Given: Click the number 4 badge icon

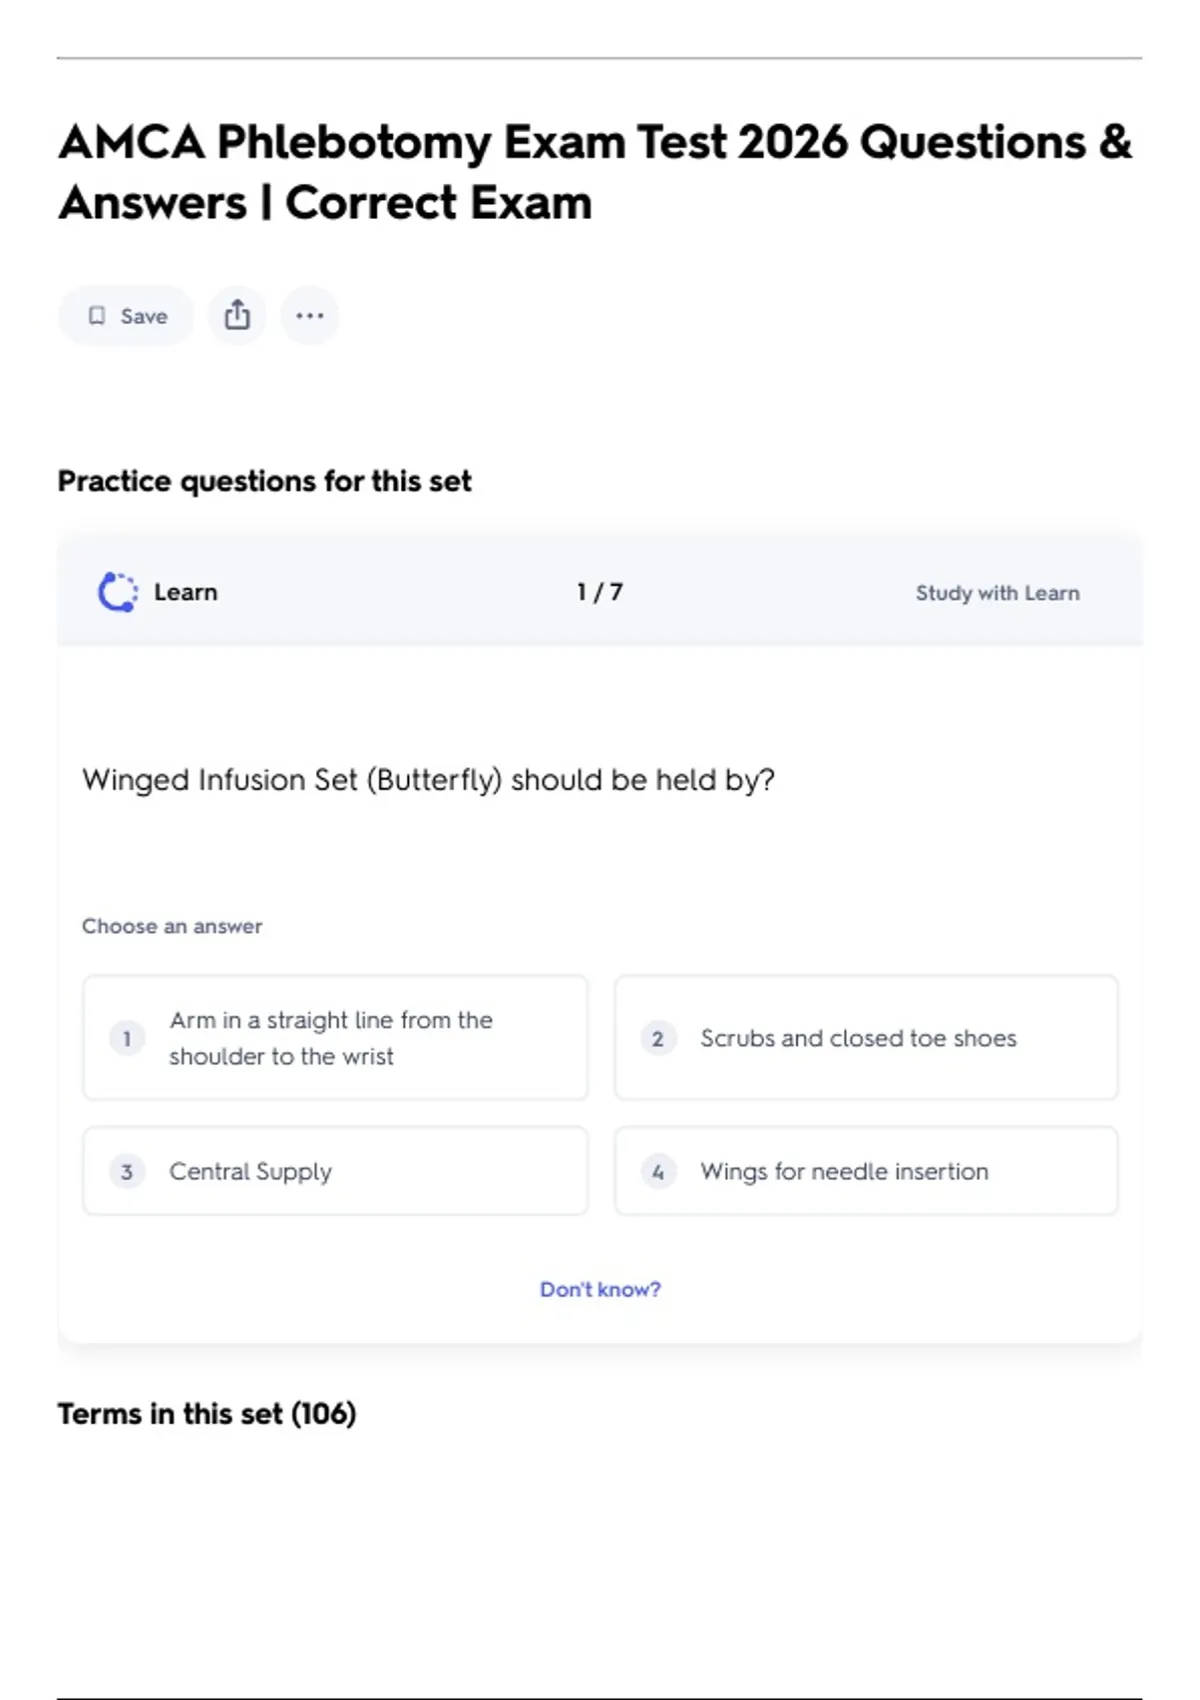Looking at the screenshot, I should point(658,1171).
